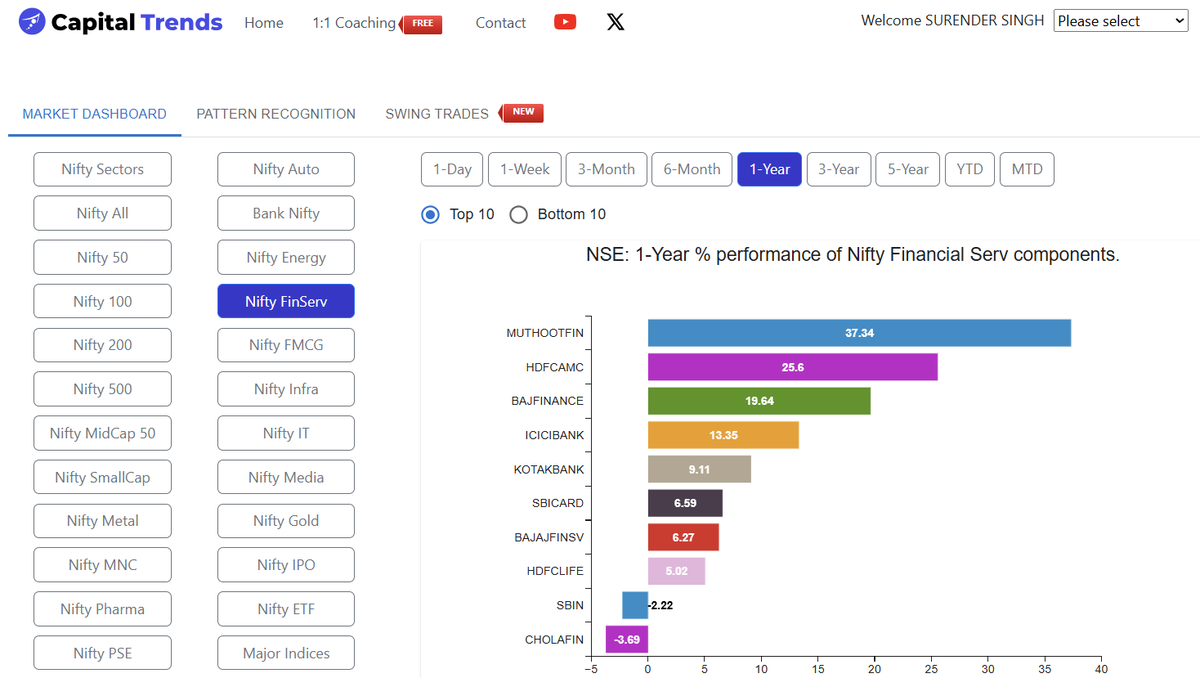Choose Major Indices button

pyautogui.click(x=286, y=653)
